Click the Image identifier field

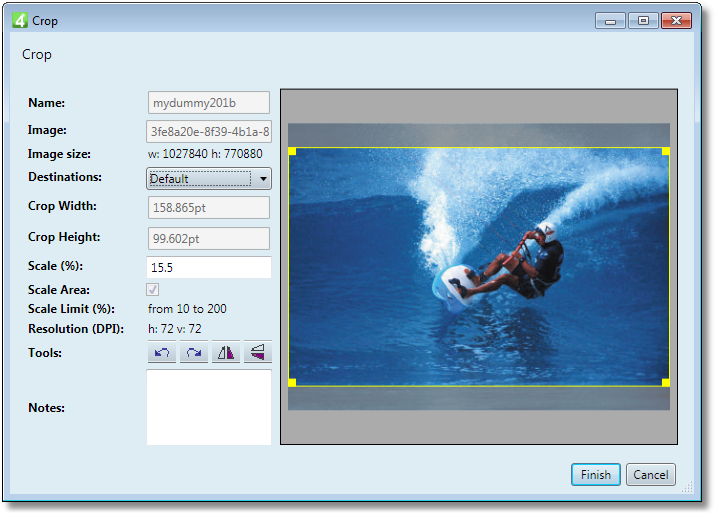coord(209,132)
